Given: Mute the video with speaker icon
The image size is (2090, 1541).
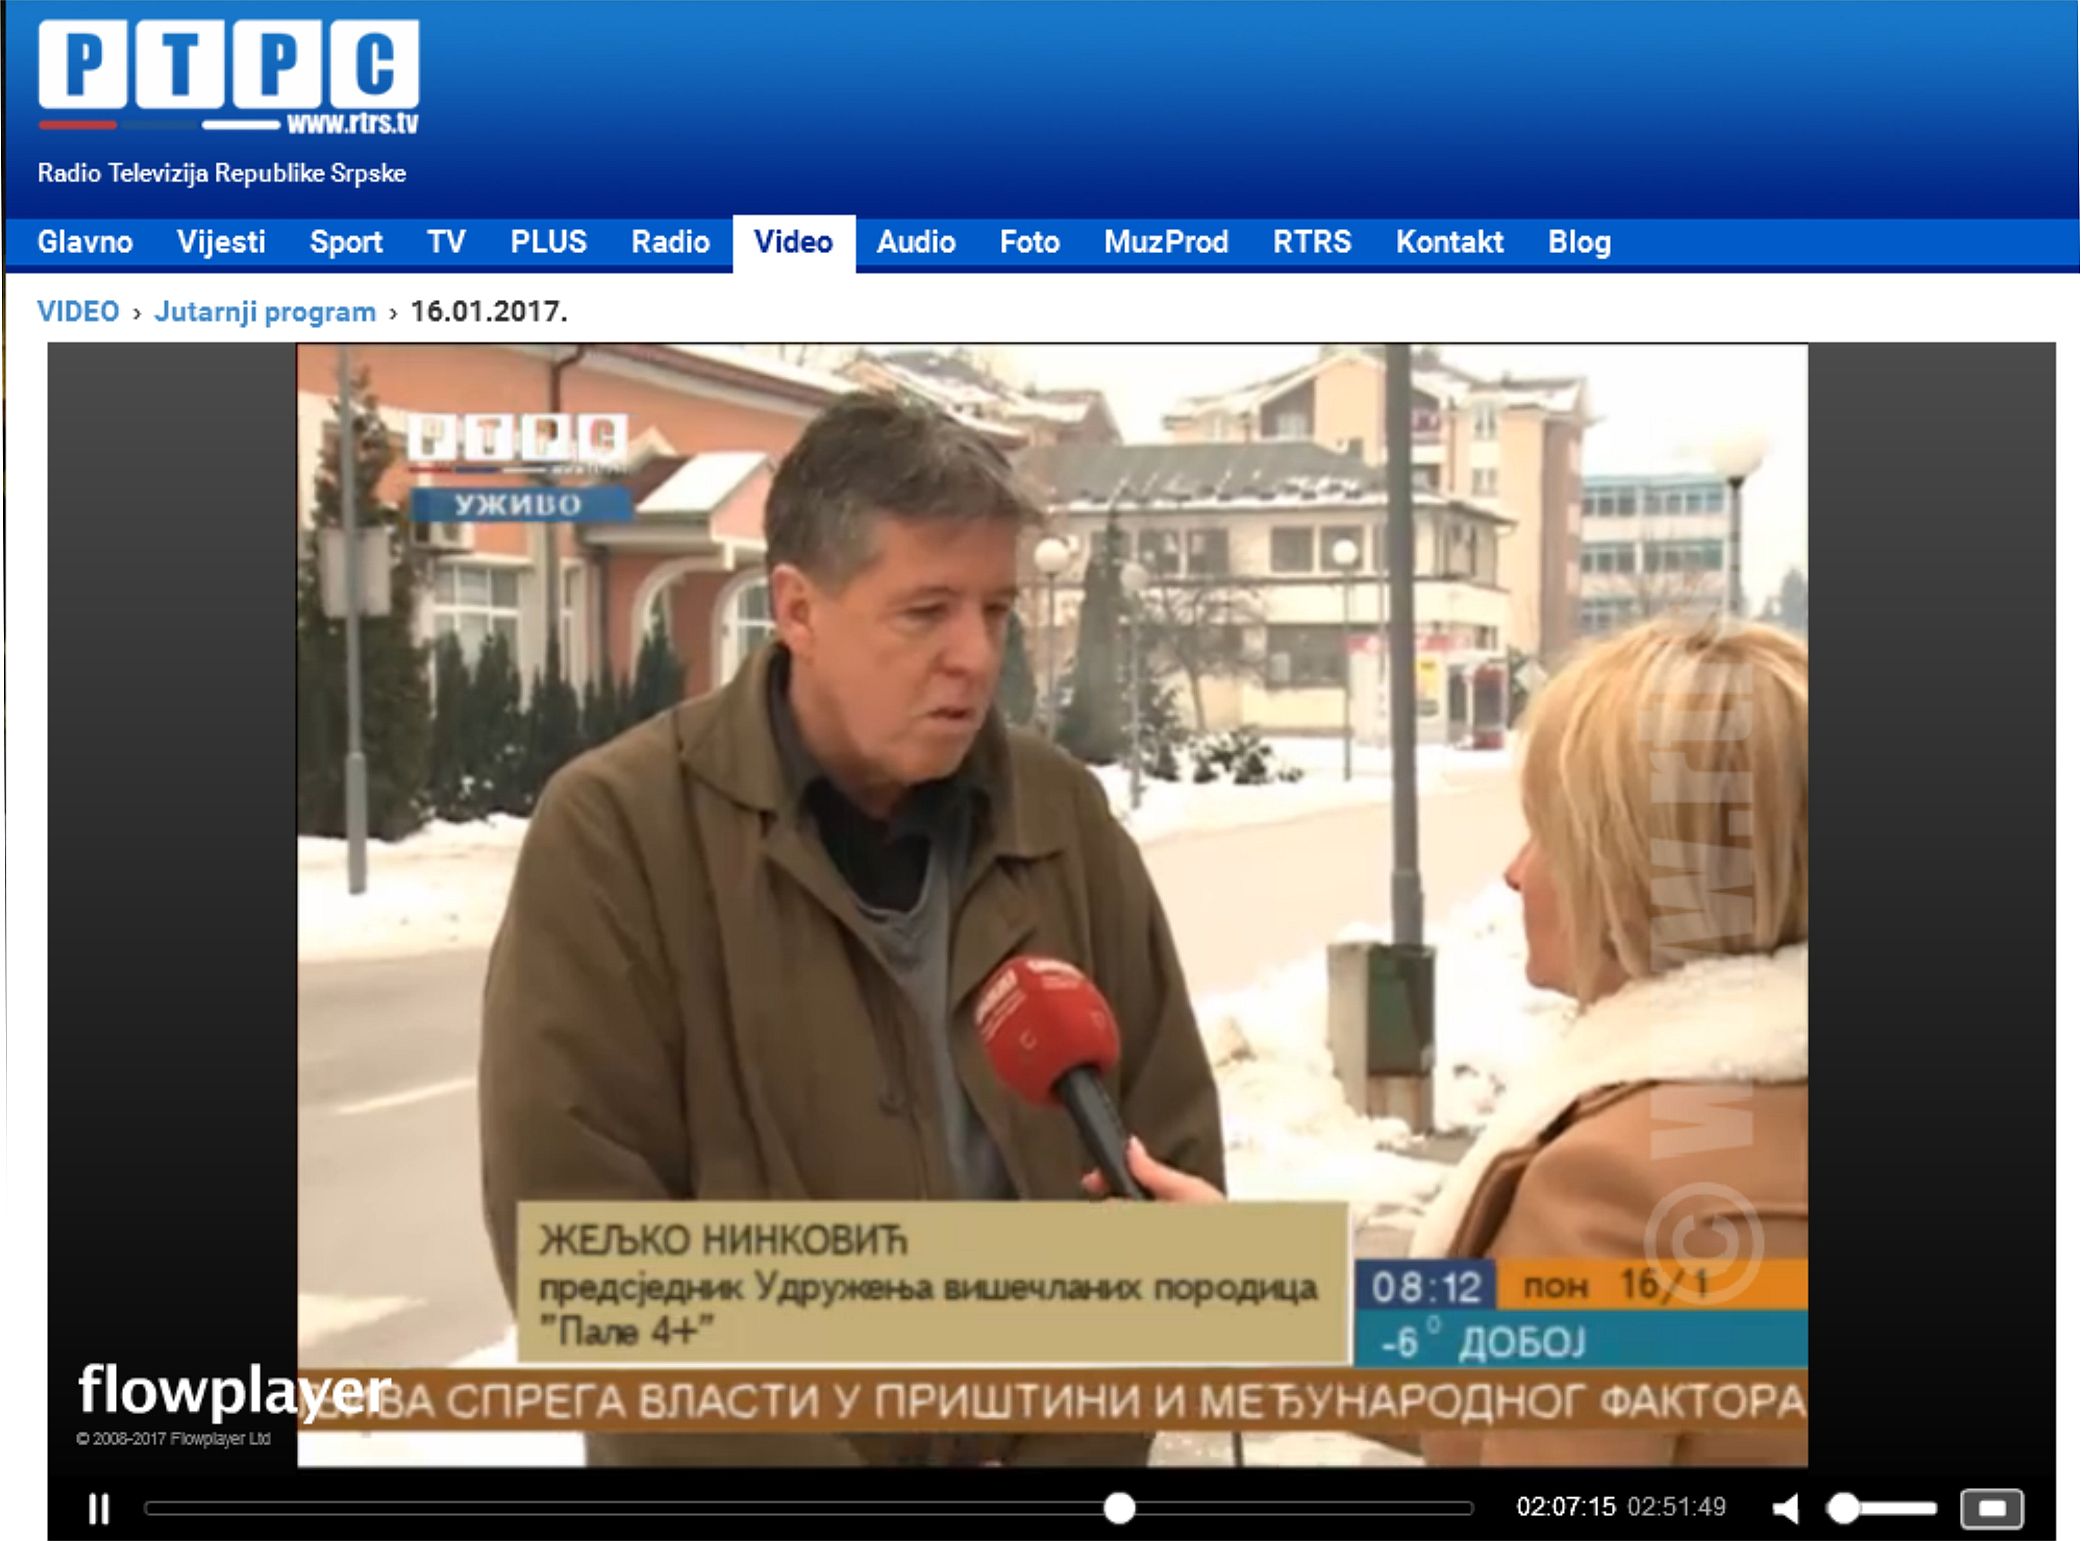Looking at the screenshot, I should coord(1786,1508).
